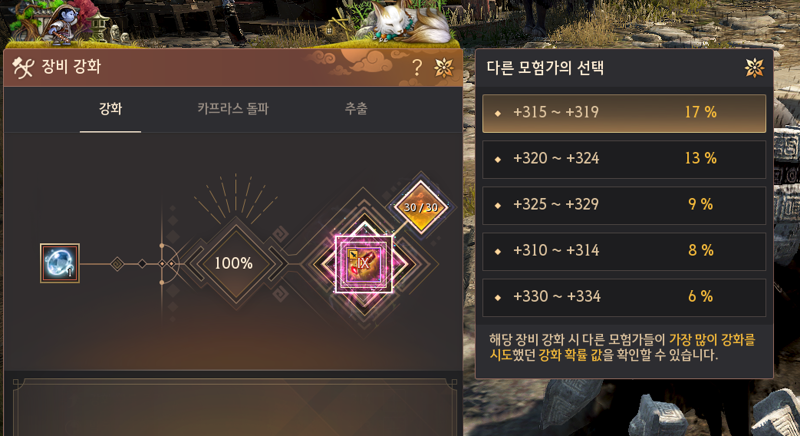Click the 다른 모험가의 선택 panel title

[x=545, y=67]
